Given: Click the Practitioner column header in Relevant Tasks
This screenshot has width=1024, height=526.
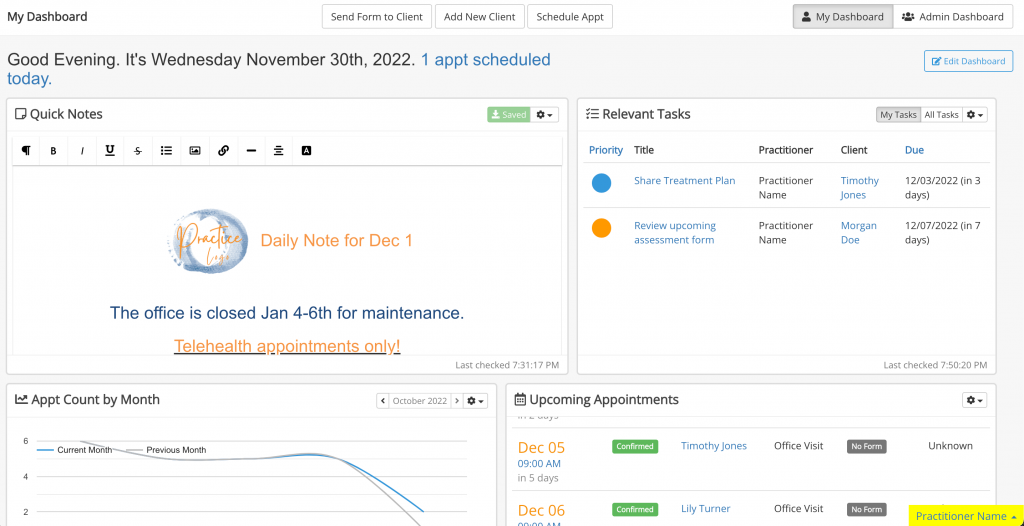Looking at the screenshot, I should point(786,150).
